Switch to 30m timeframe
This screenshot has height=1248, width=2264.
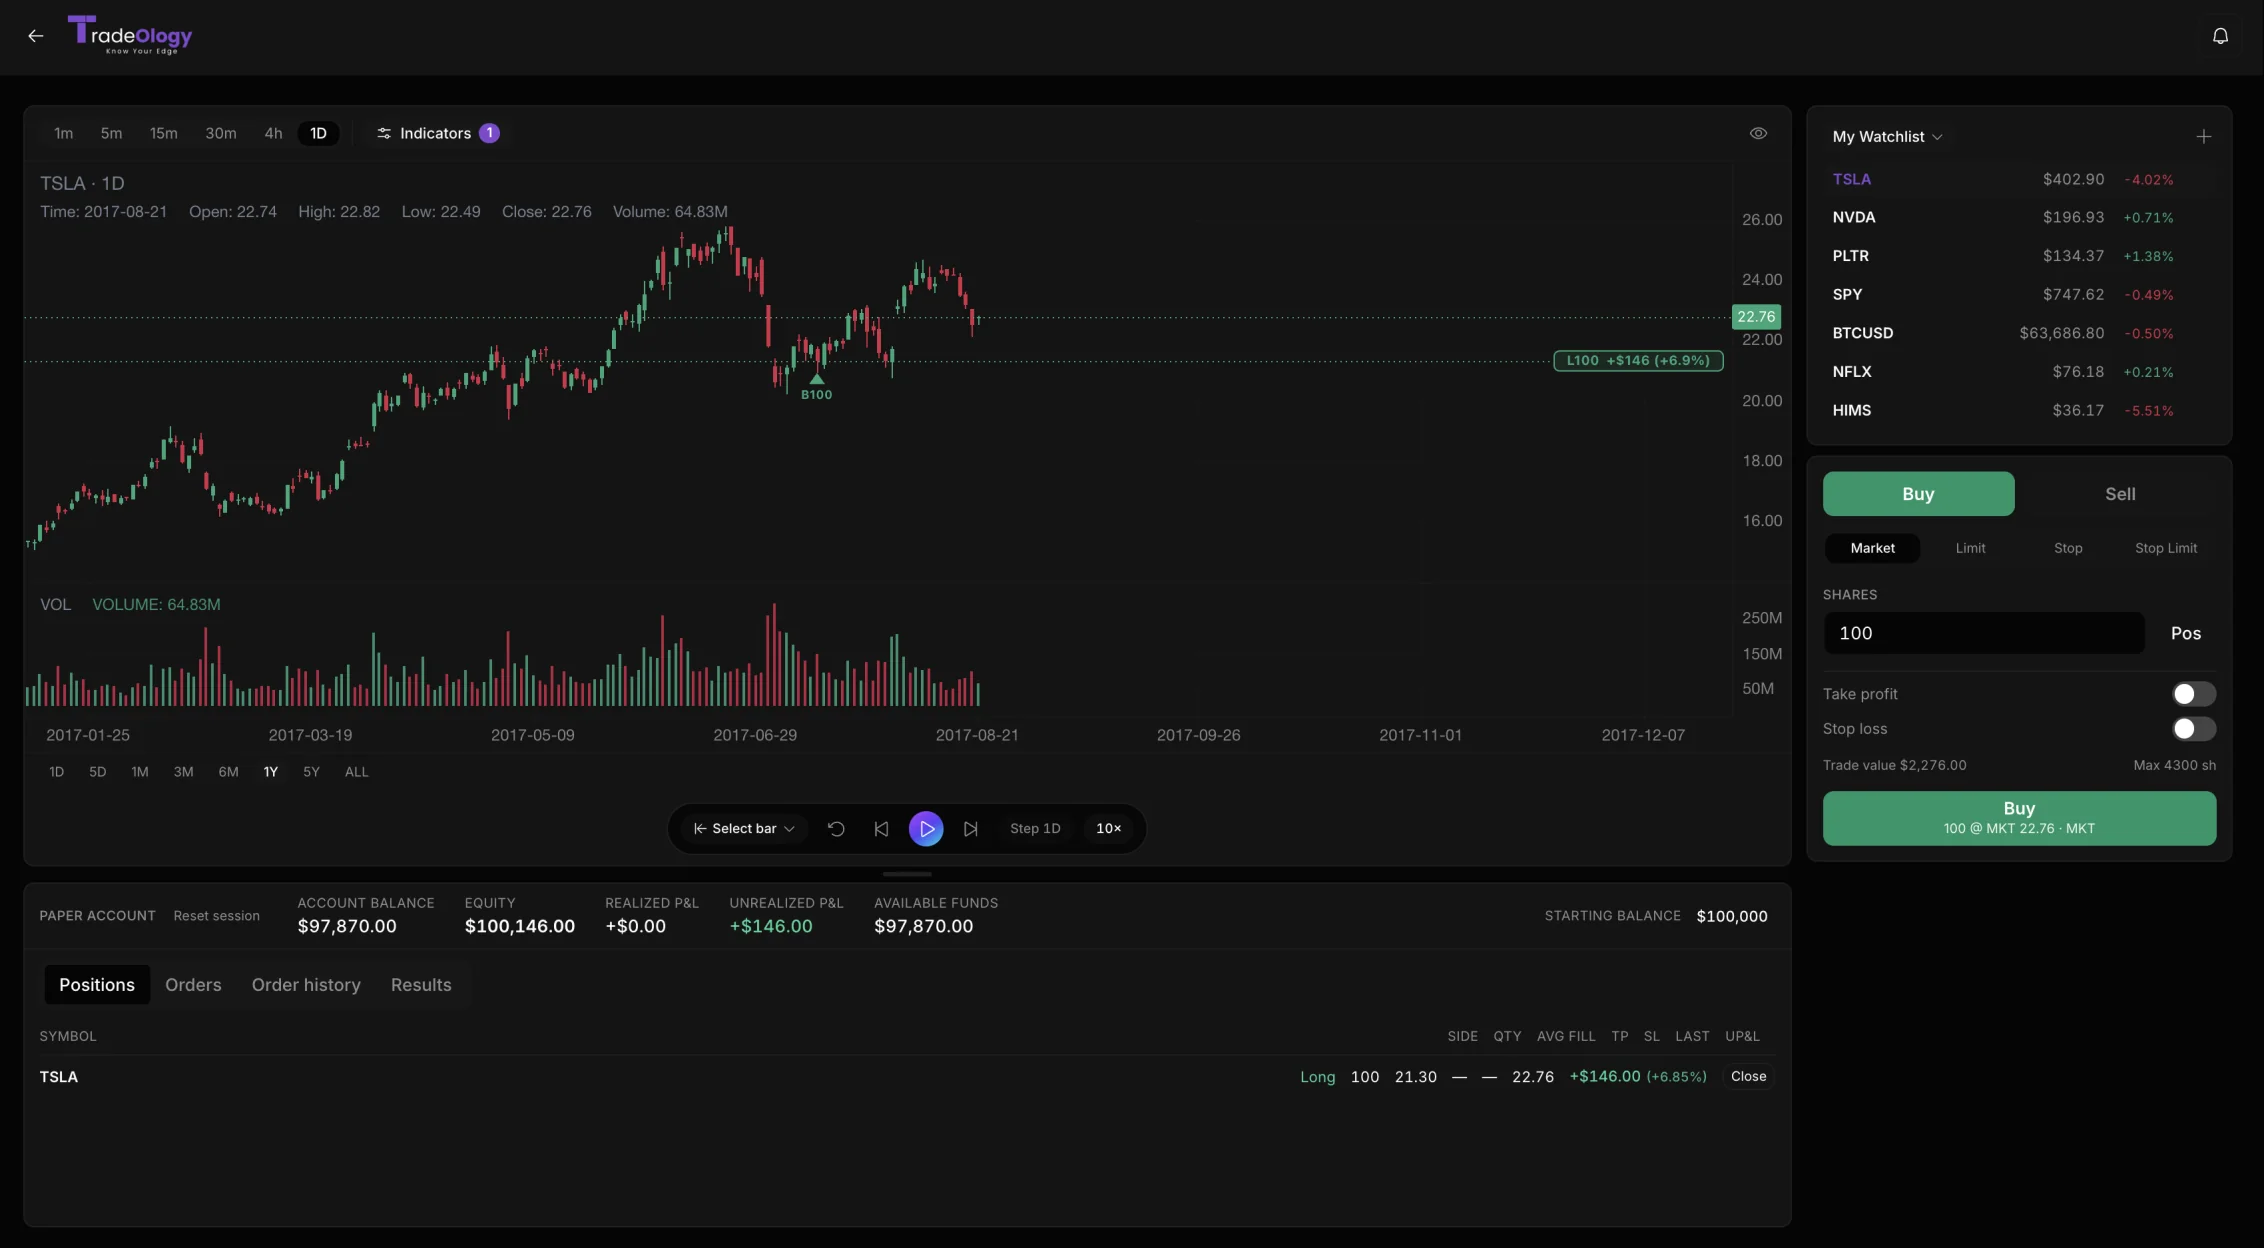(x=221, y=133)
